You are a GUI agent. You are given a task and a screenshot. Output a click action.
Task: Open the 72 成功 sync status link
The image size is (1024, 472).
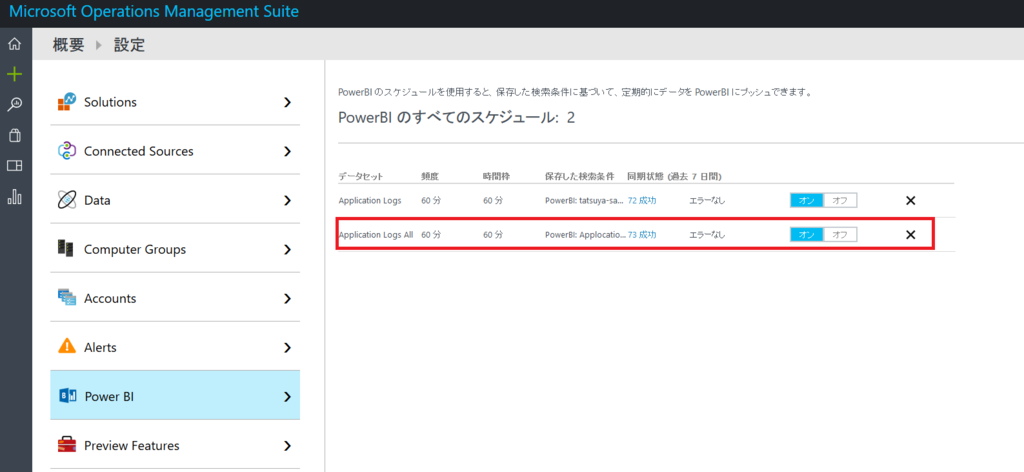642,200
